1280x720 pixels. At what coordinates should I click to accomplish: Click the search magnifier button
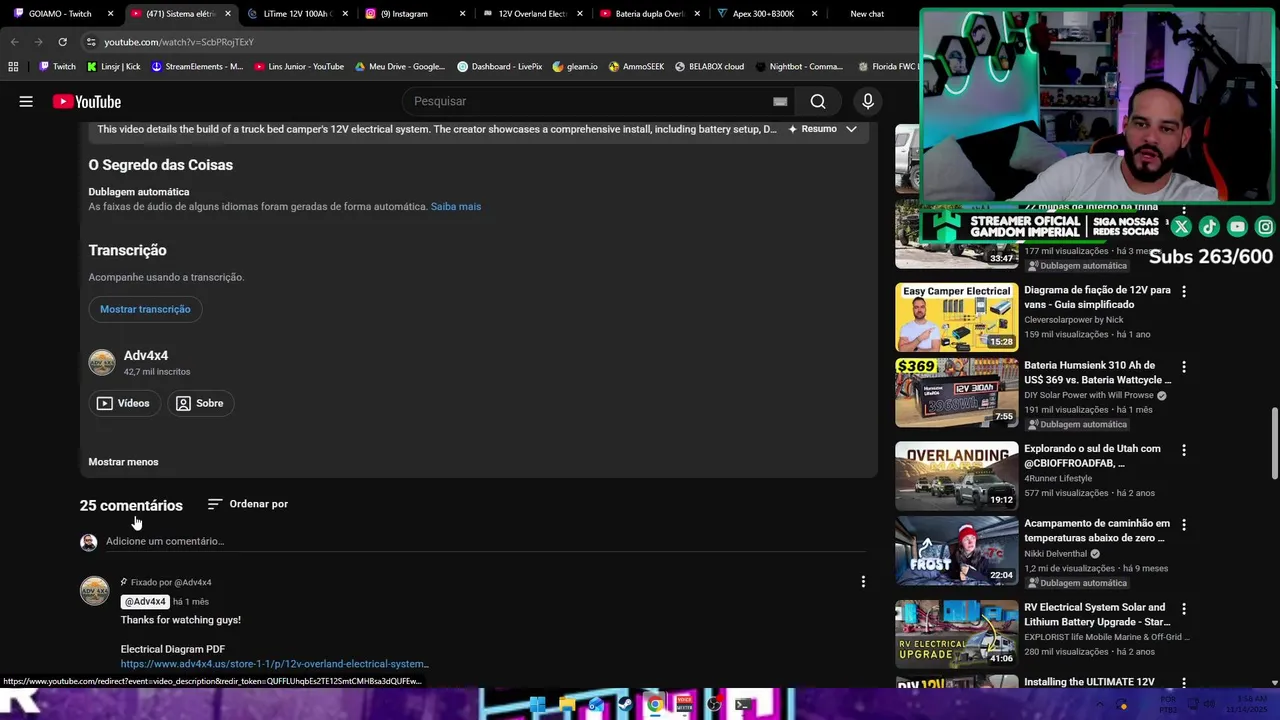click(818, 101)
